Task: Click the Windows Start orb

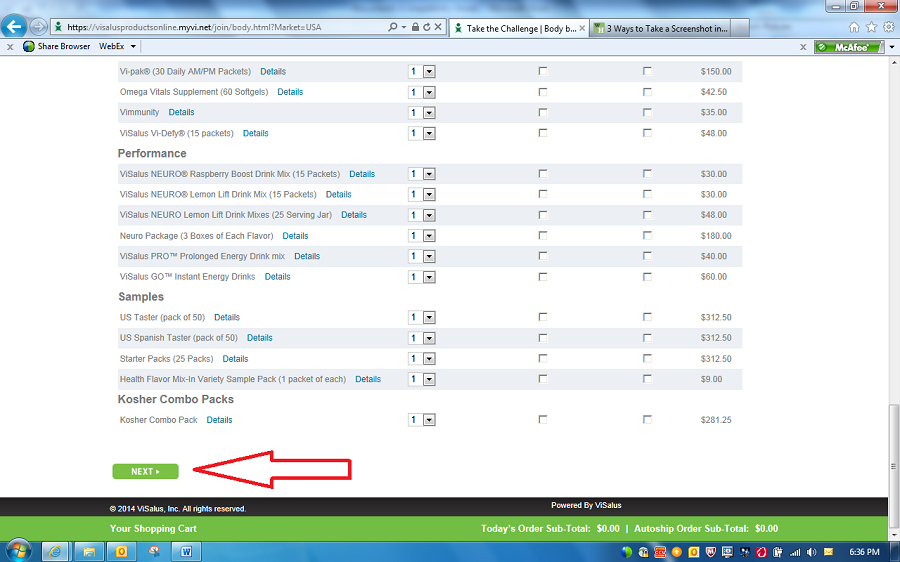Action: (x=18, y=550)
